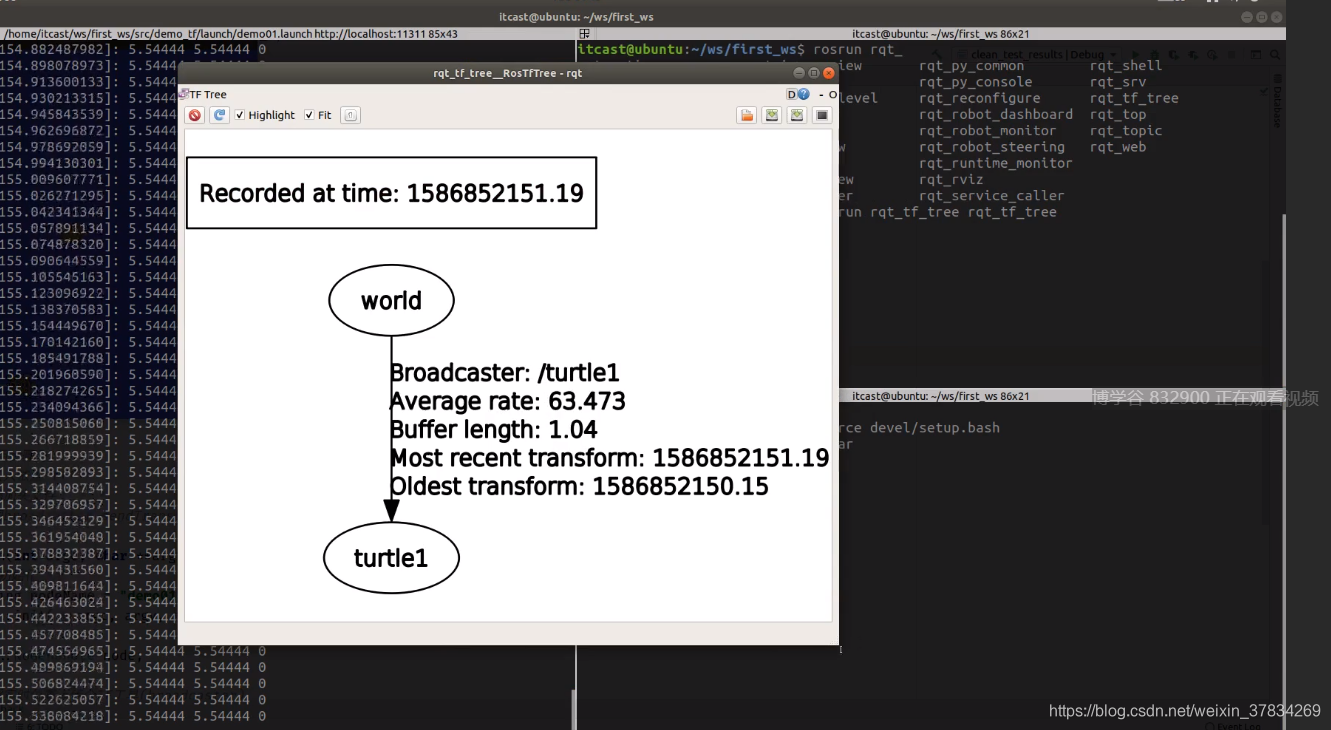Click the blog.csdn.net URL text

(1185, 711)
